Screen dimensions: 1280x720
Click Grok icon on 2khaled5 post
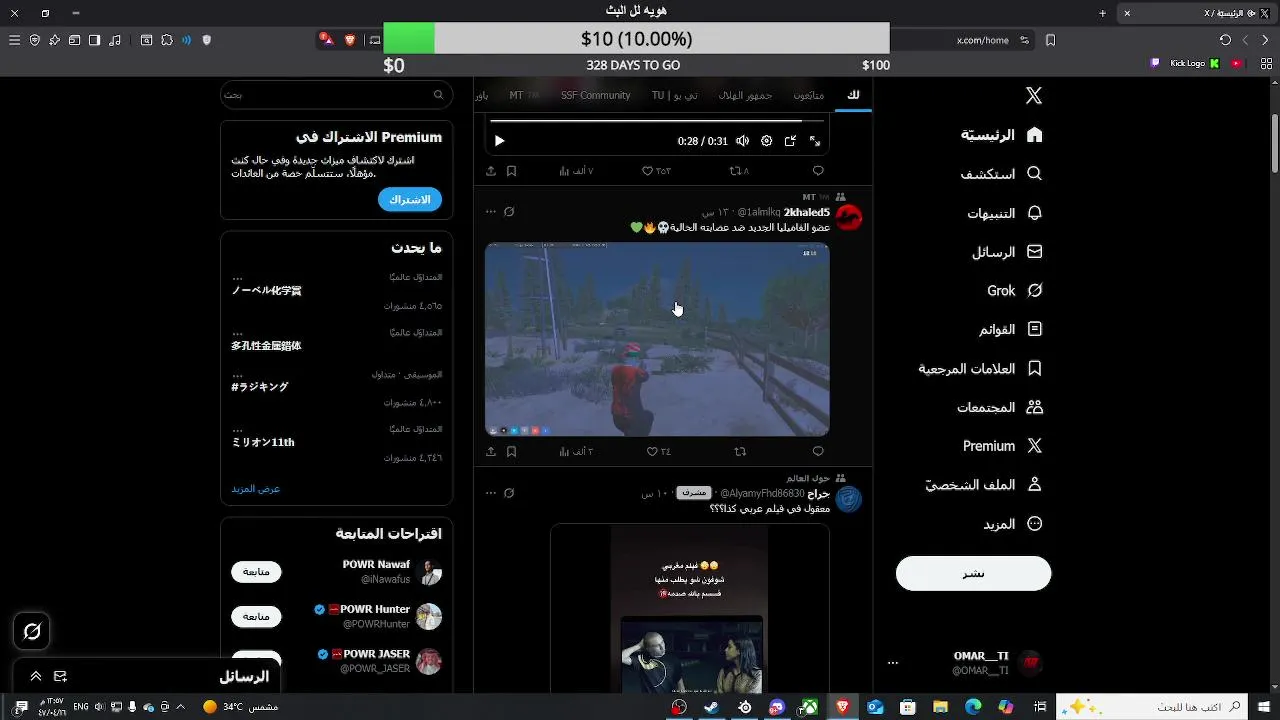point(509,212)
